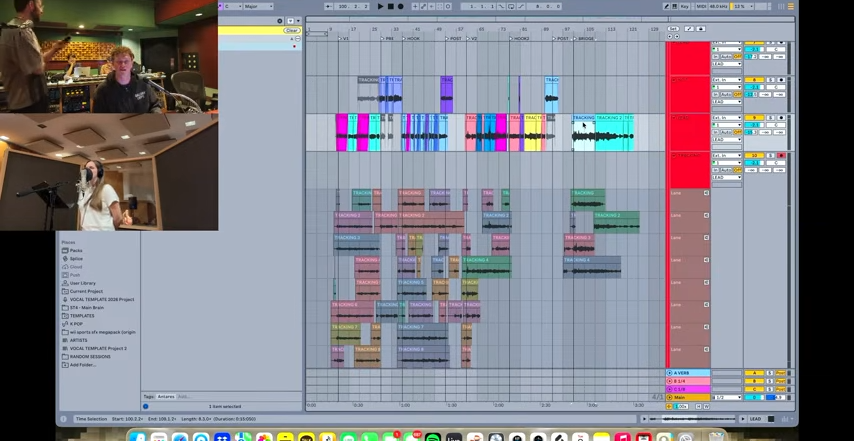Enable MIDI map mode

pos(701,7)
